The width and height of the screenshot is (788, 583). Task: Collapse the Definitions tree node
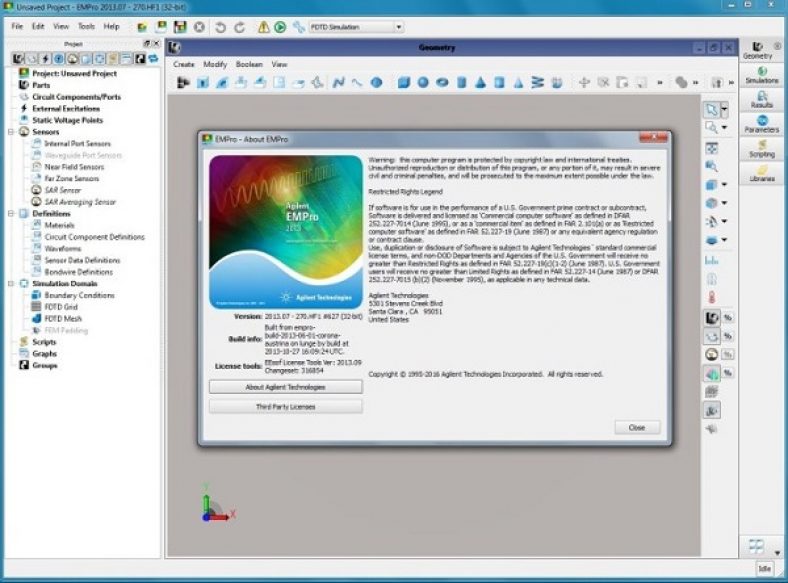(11, 214)
